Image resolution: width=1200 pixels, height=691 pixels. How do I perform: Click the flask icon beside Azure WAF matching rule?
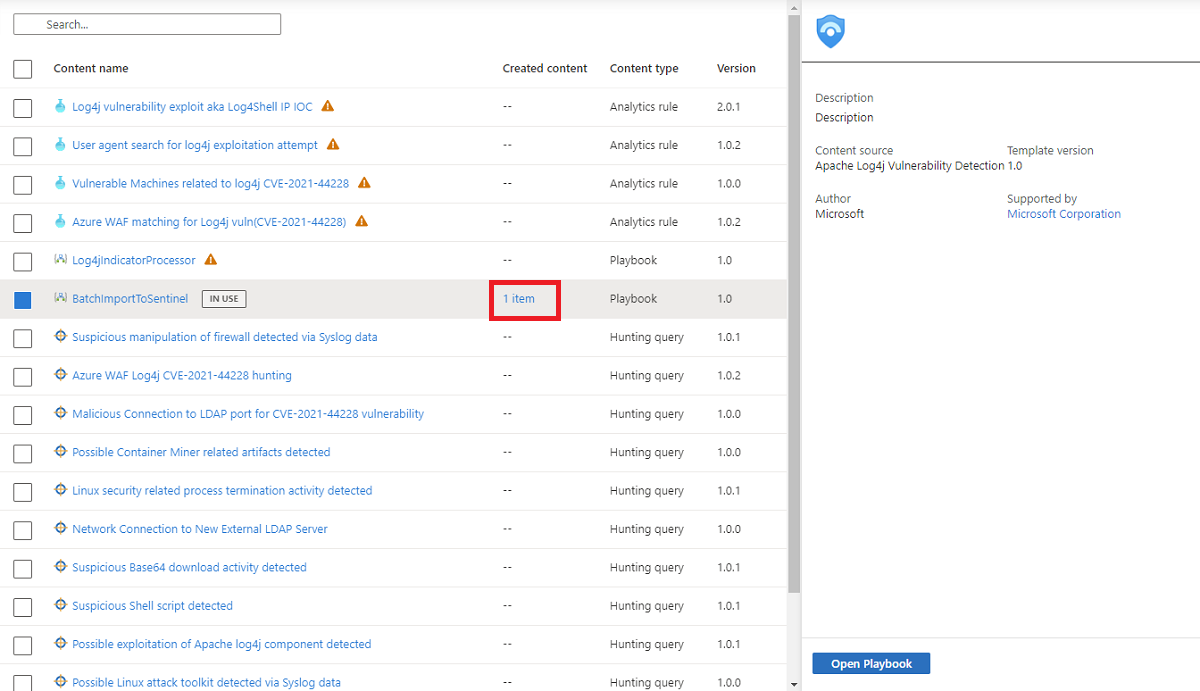click(x=60, y=222)
